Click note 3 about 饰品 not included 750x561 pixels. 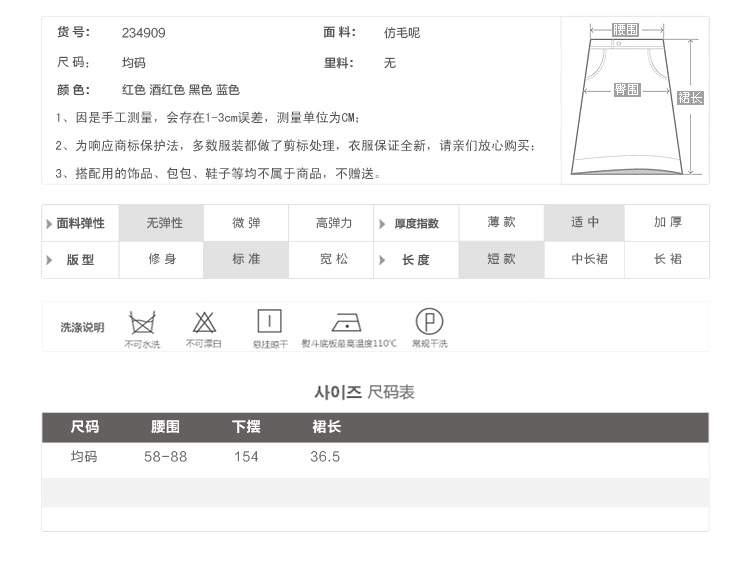coord(218,174)
